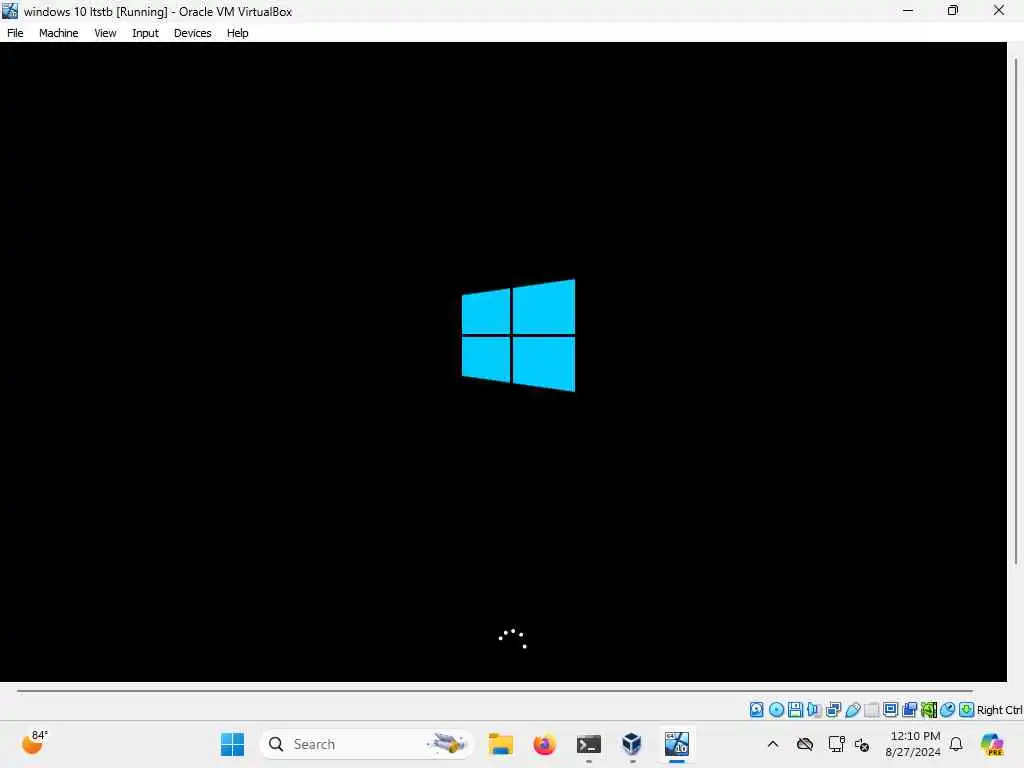
Task: Open the Terminal taskbar icon
Action: tap(588, 744)
